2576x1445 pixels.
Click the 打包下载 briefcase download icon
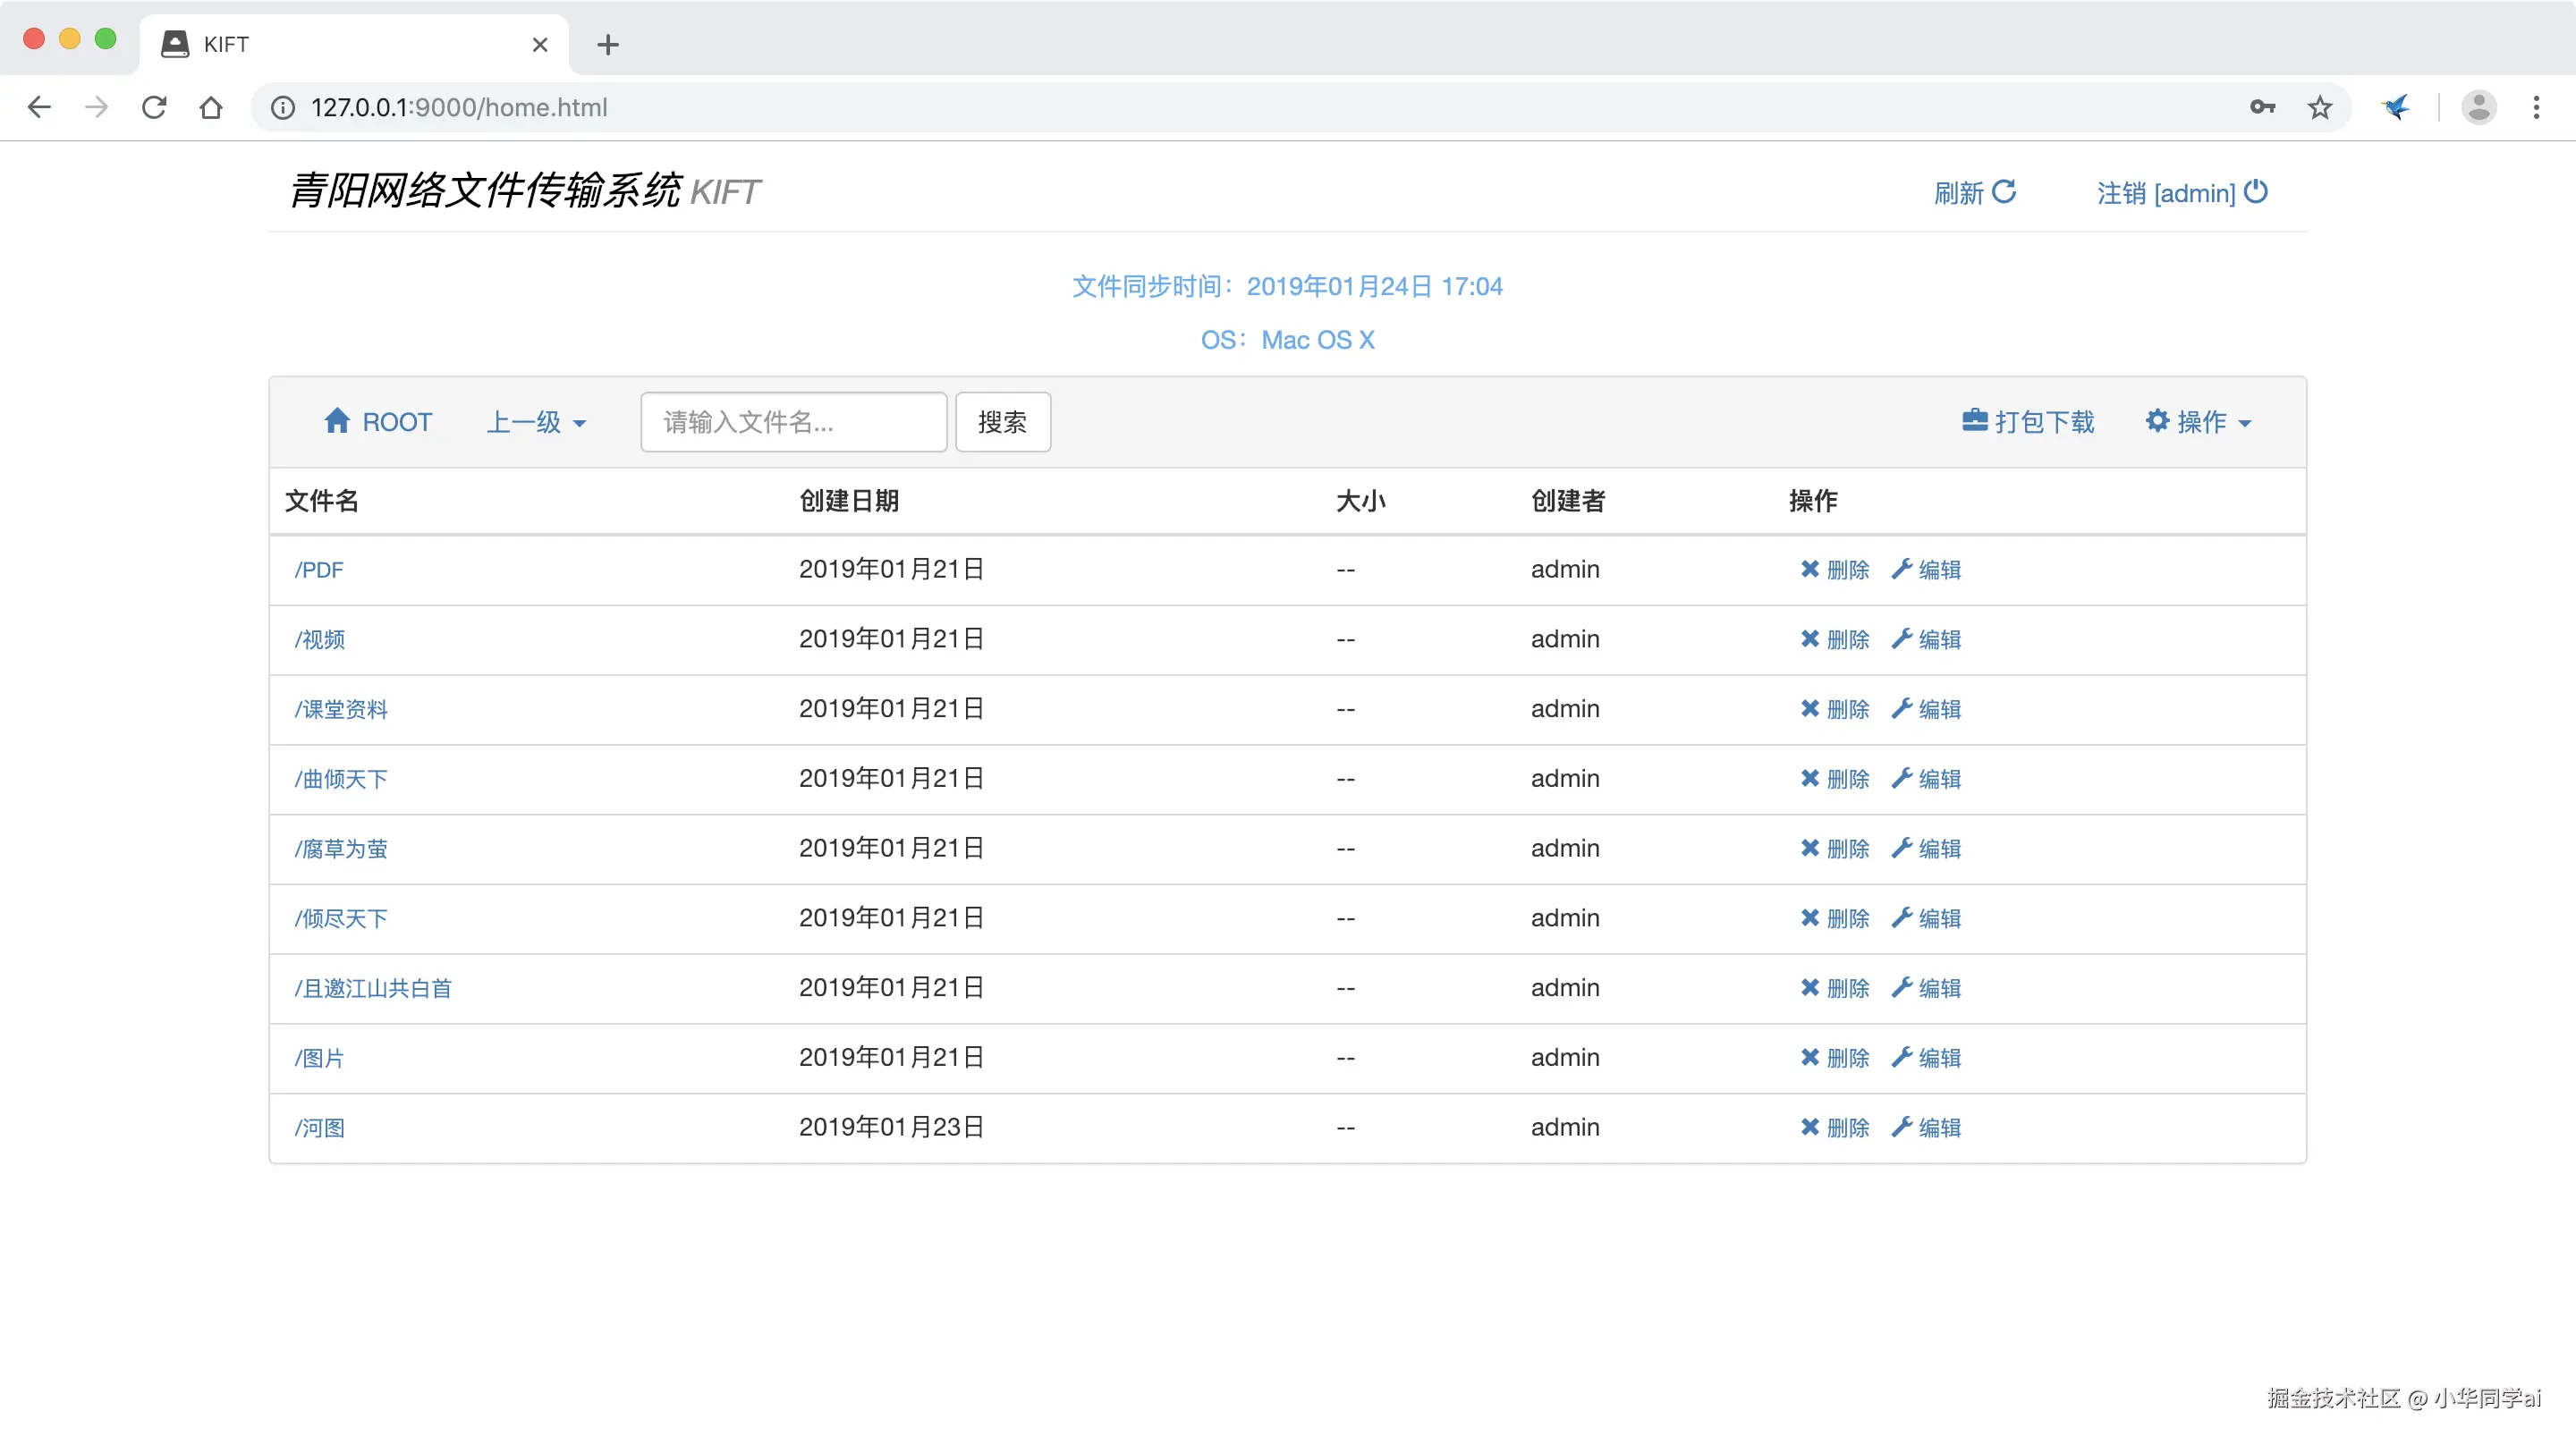coord(1974,421)
